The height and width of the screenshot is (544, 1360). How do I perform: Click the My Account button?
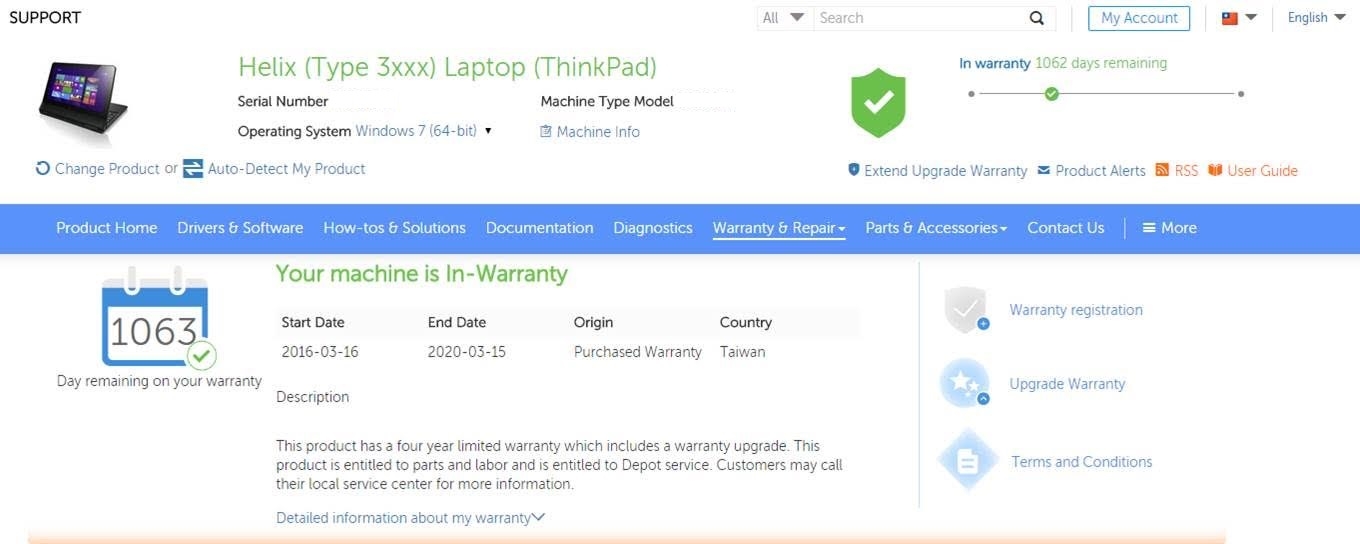click(x=1139, y=18)
